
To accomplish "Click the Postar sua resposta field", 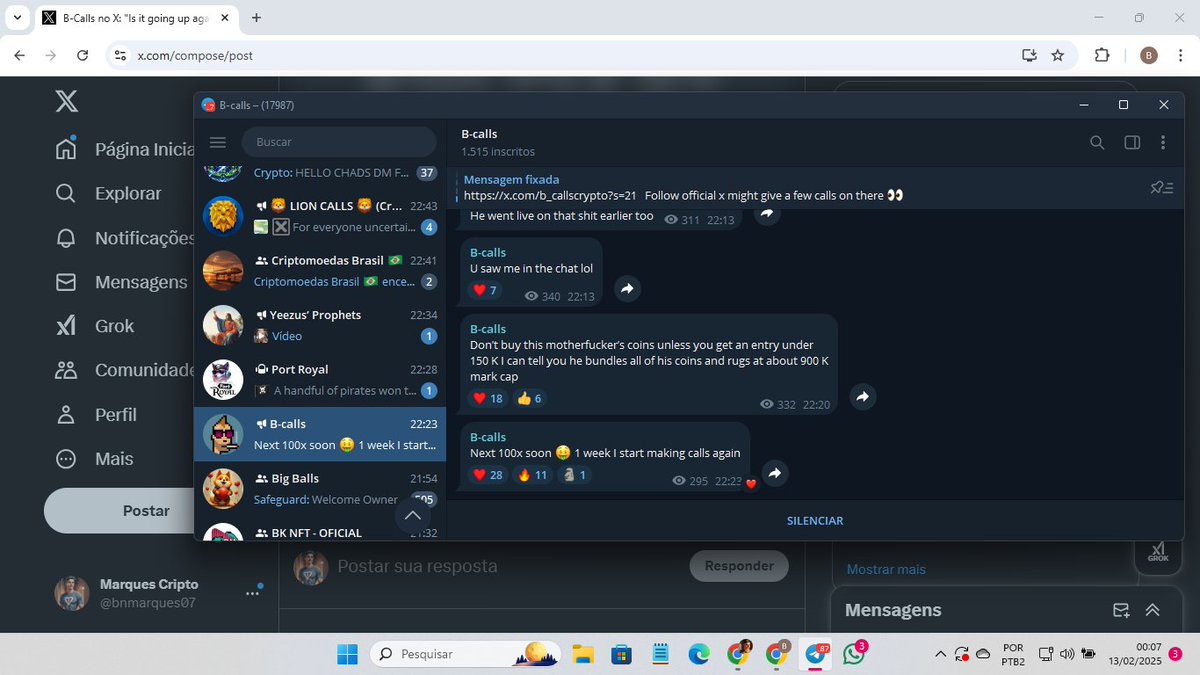I will (x=417, y=566).
